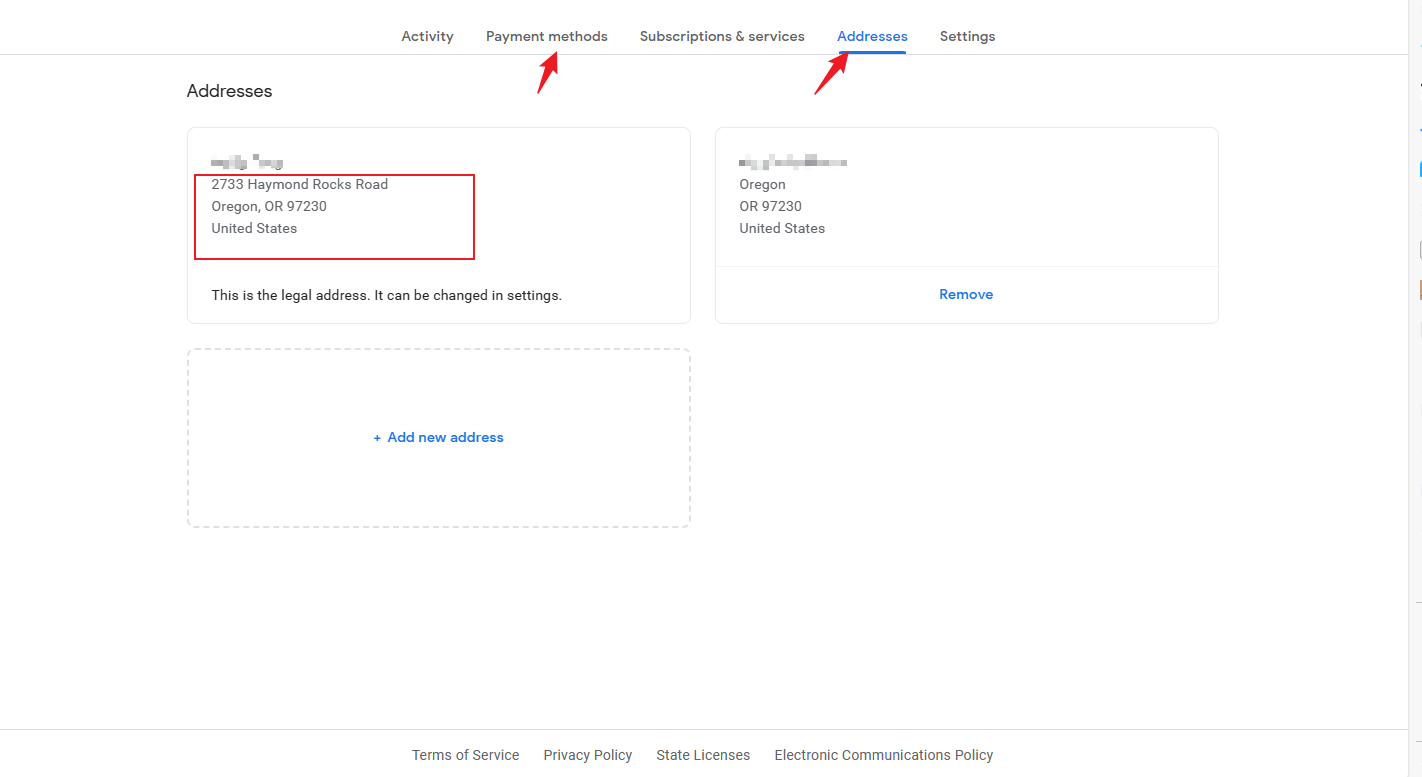The height and width of the screenshot is (777, 1422).
Task: Click the 'OR 97230' line in the removable card
Action: click(770, 206)
